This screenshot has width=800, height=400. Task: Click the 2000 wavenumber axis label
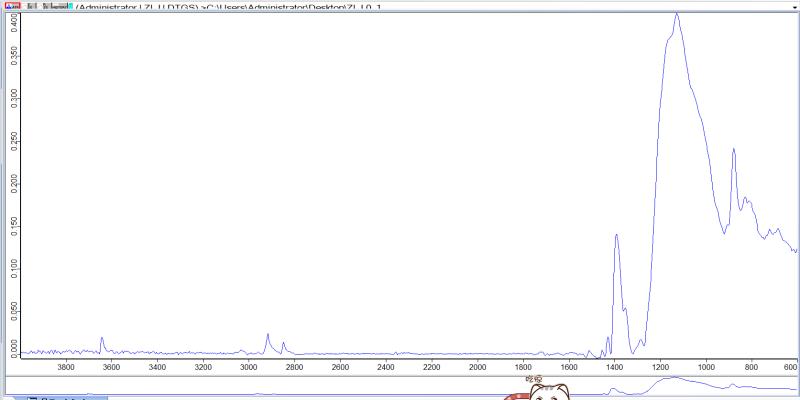(x=478, y=367)
